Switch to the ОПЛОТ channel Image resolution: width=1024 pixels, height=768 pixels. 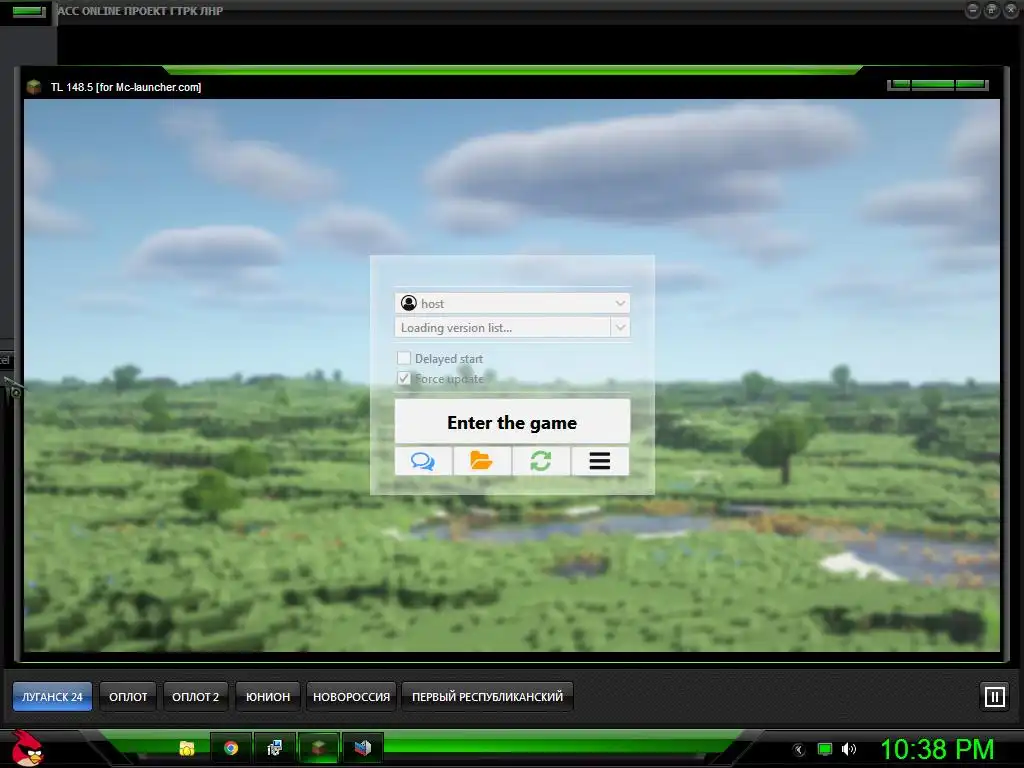point(128,697)
